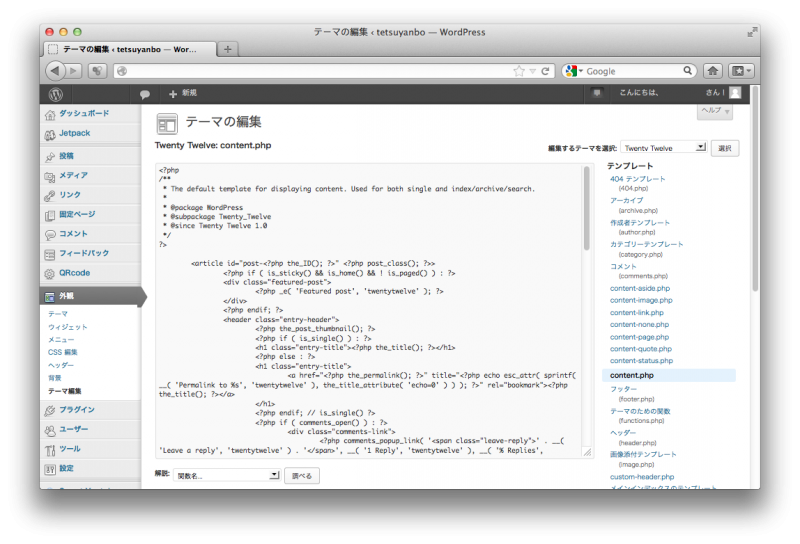The width and height of the screenshot is (800, 544).
Task: Open メニュー submenu link
Action: pyautogui.click(x=61, y=340)
